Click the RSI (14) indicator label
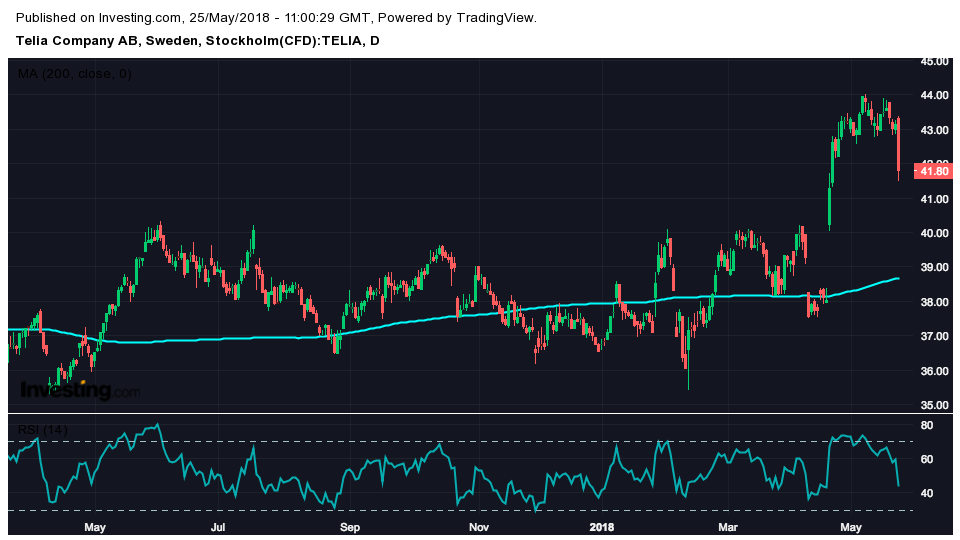Image resolution: width=960 pixels, height=540 pixels. click(43, 430)
